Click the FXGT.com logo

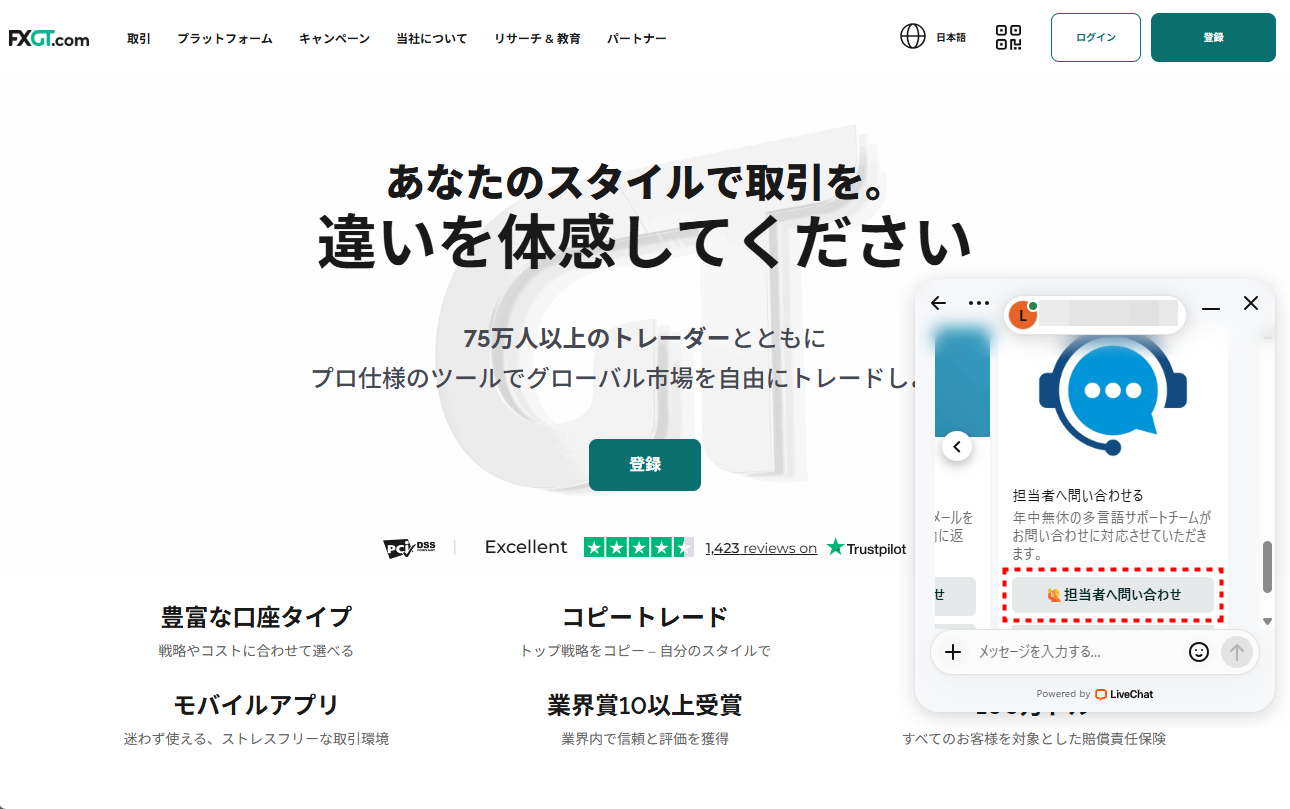tap(49, 38)
